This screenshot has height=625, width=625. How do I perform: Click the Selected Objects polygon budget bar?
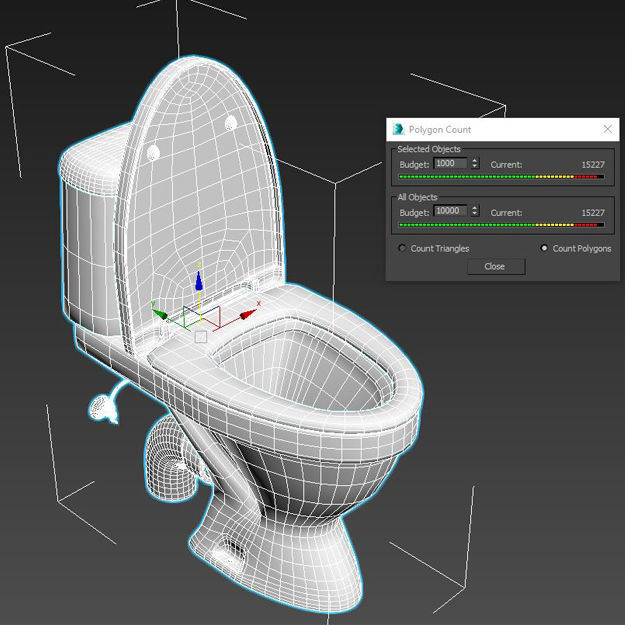501,177
